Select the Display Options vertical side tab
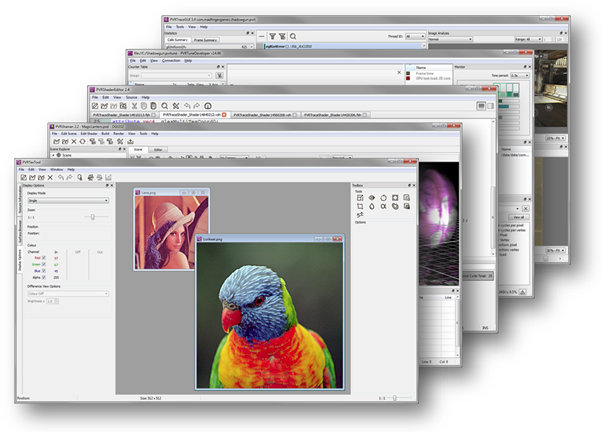This screenshot has height=432, width=602. (x=20, y=260)
